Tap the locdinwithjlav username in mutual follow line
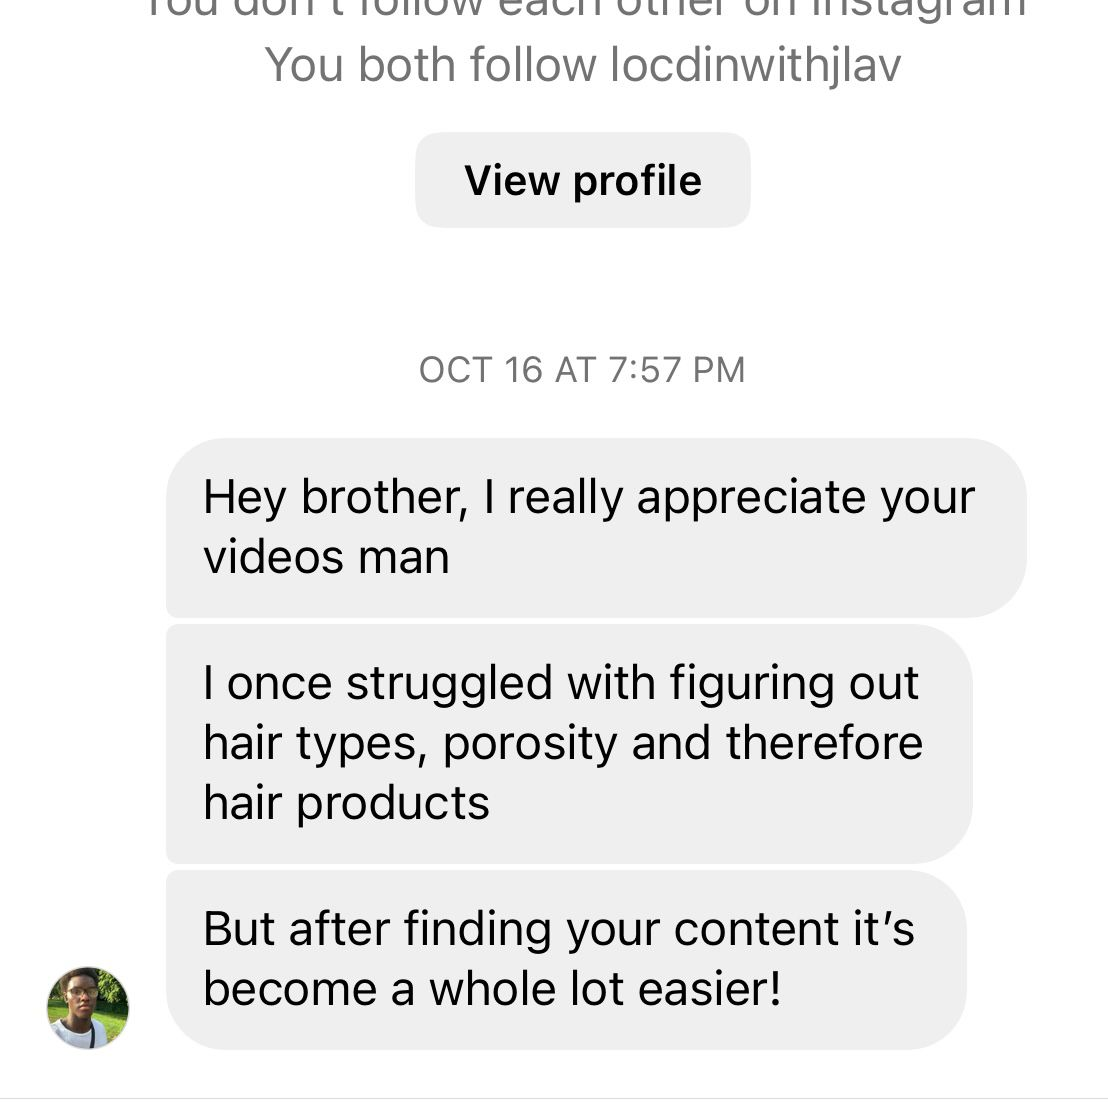Viewport: 1108px width, 1108px height. tap(755, 66)
